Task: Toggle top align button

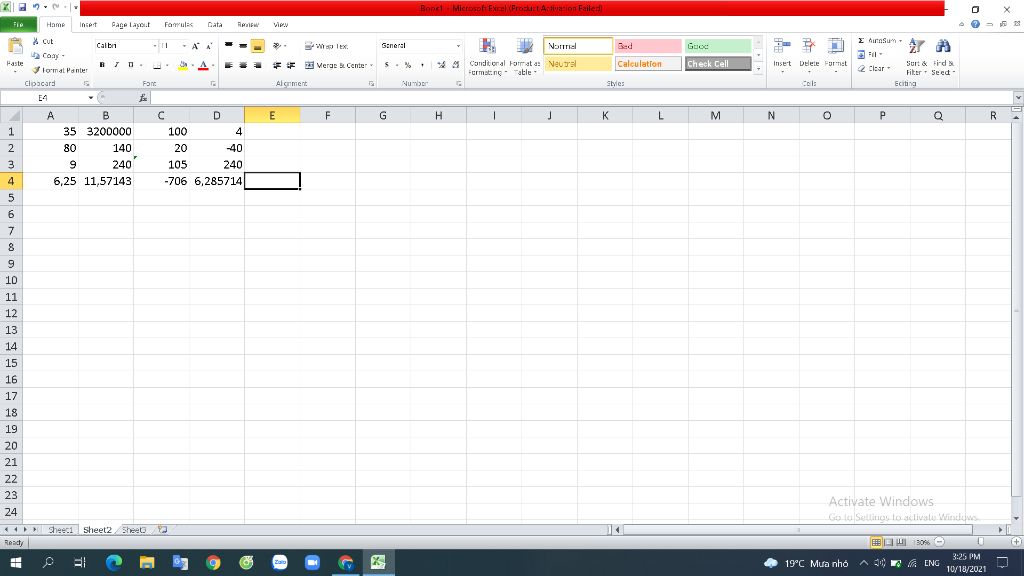Action: [229, 46]
